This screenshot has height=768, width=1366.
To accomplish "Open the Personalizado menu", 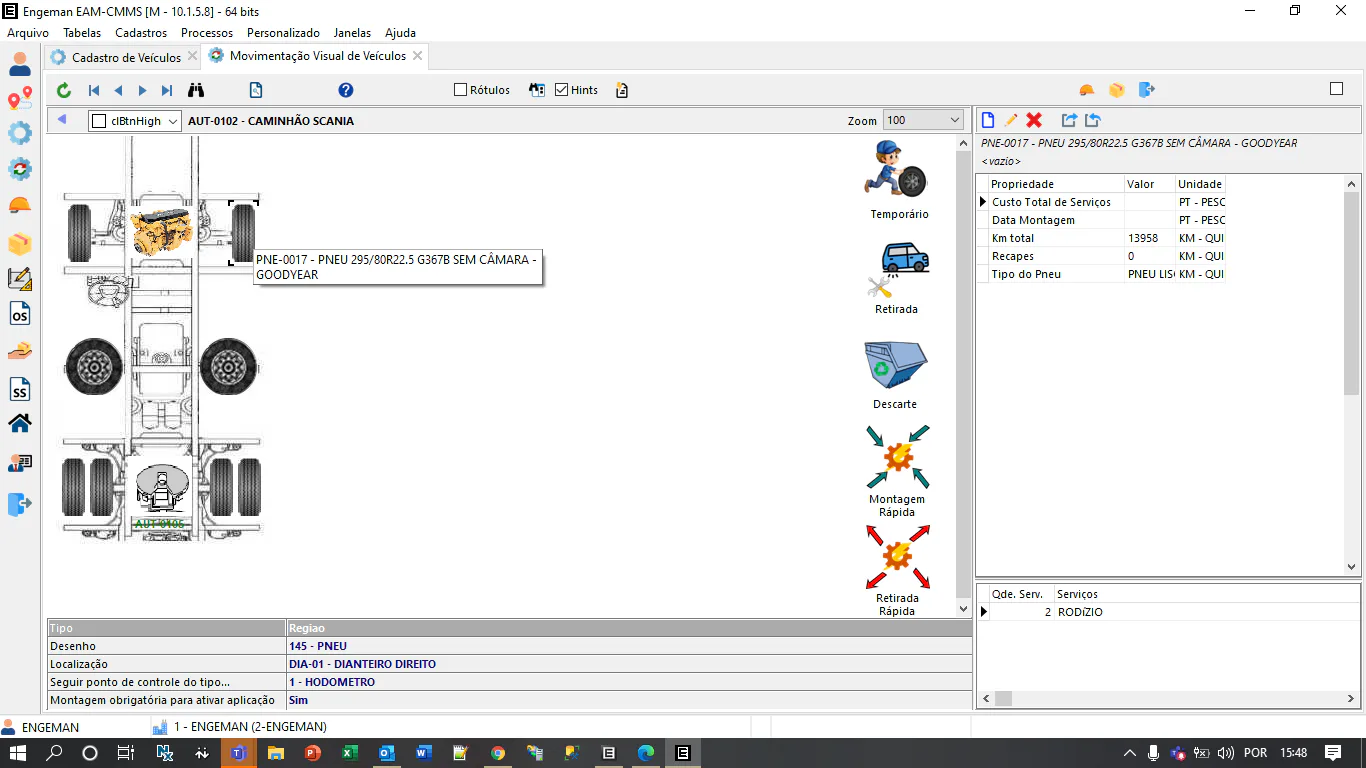I will (283, 33).
